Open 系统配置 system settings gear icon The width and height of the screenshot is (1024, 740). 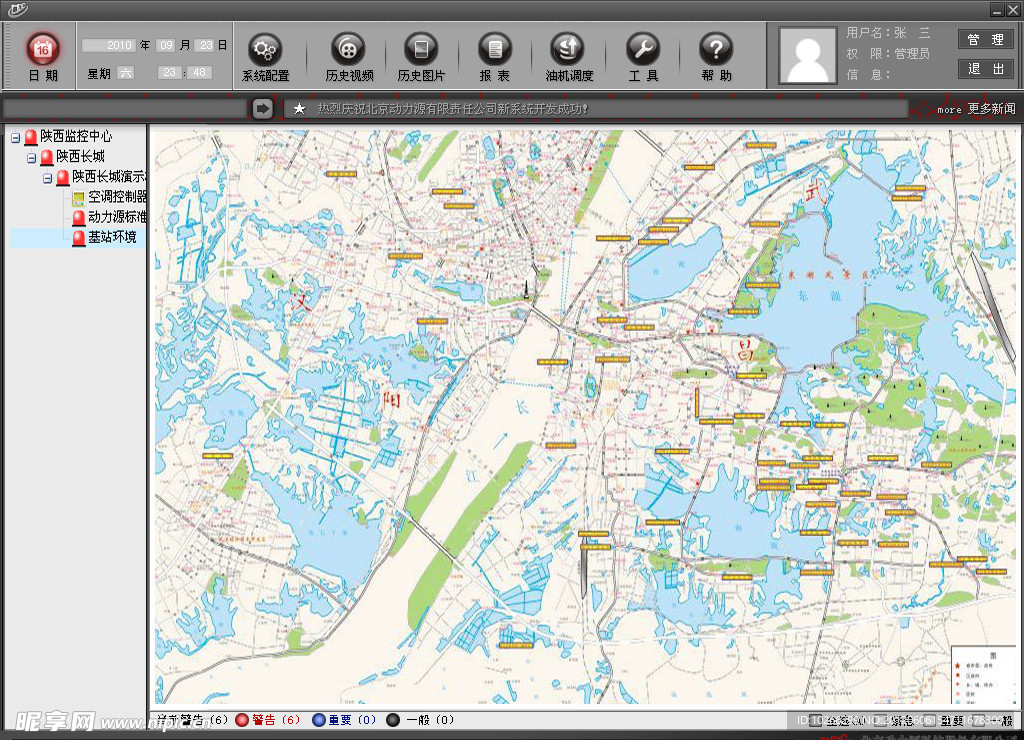pos(265,49)
